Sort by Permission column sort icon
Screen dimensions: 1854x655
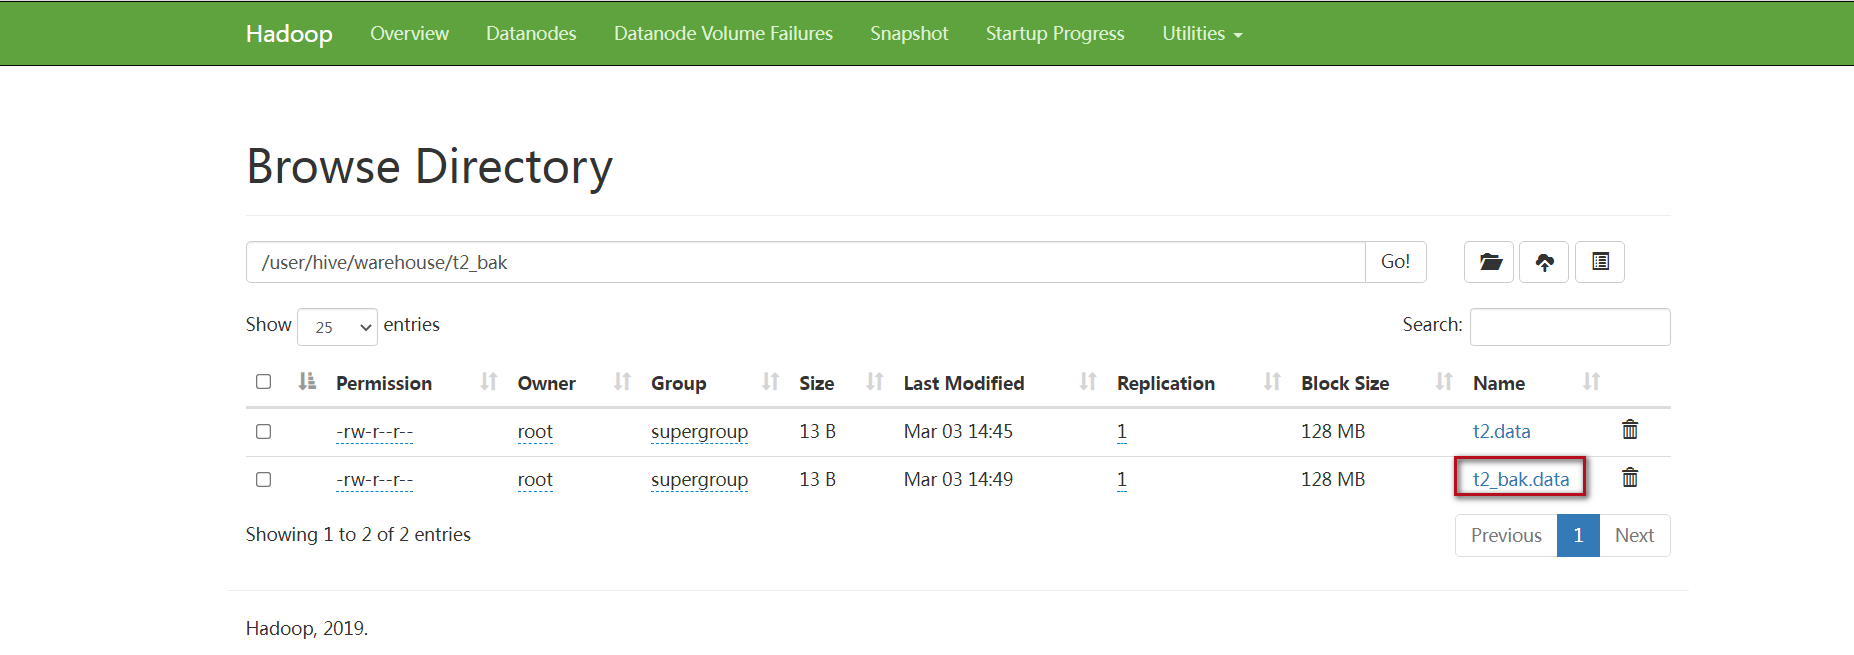tap(488, 382)
